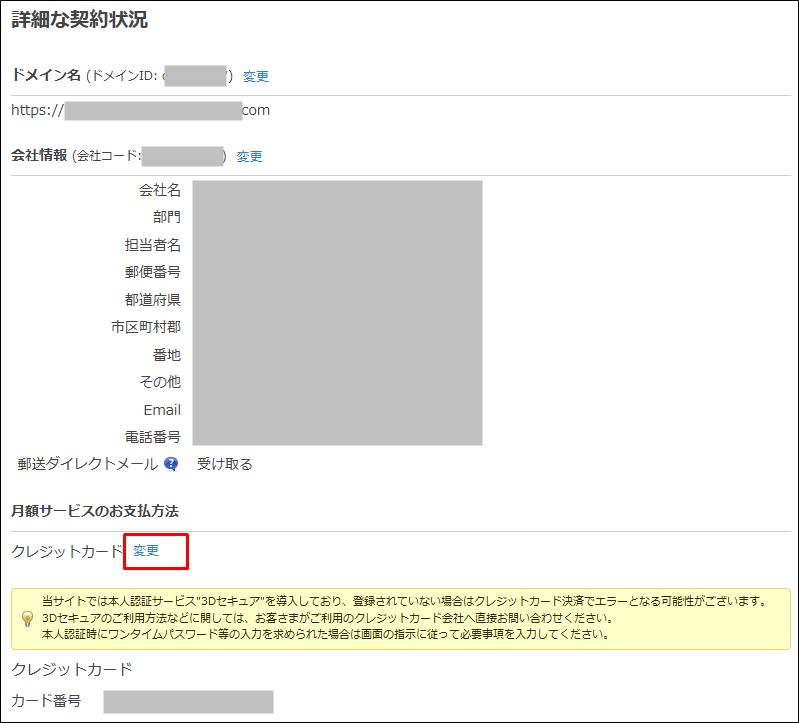Click the Email field label
Viewport: 799px width, 723px height.
point(162,410)
